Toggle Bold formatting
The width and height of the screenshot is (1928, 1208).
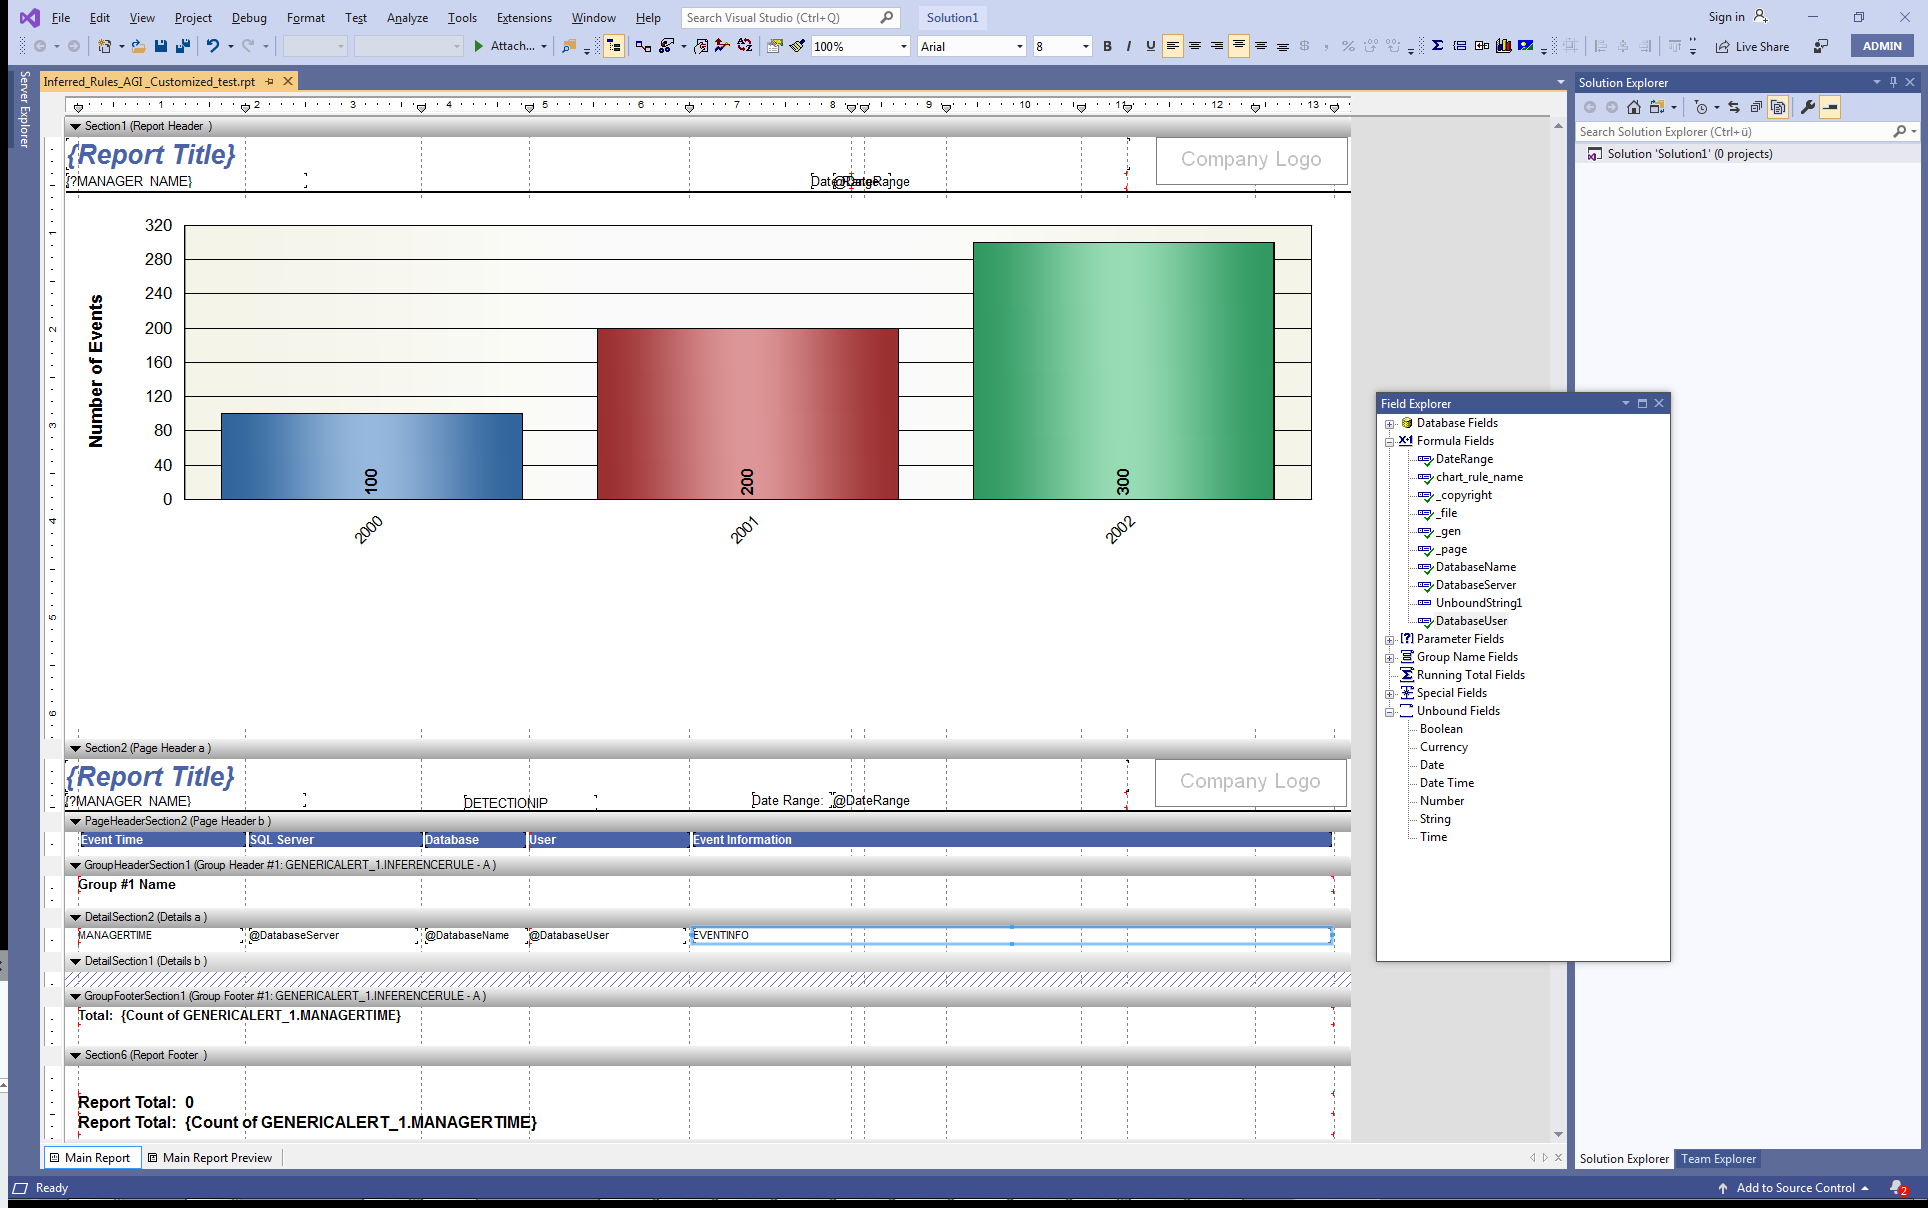(1107, 46)
